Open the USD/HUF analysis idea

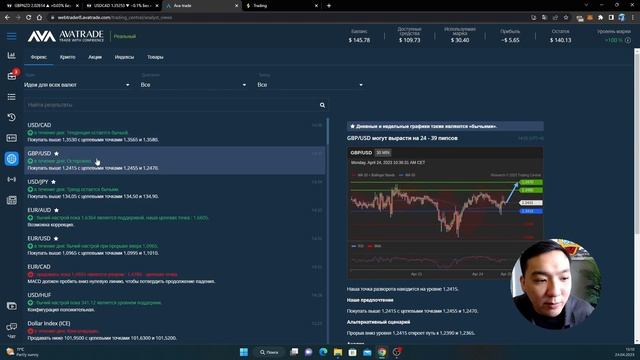[175, 302]
